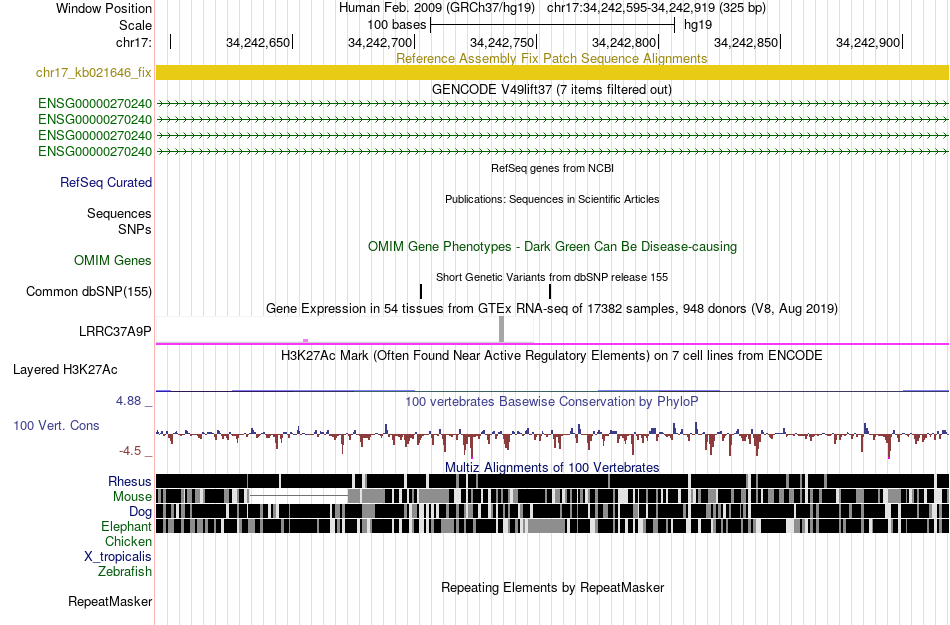Click the Dog alignment row

coord(552,511)
